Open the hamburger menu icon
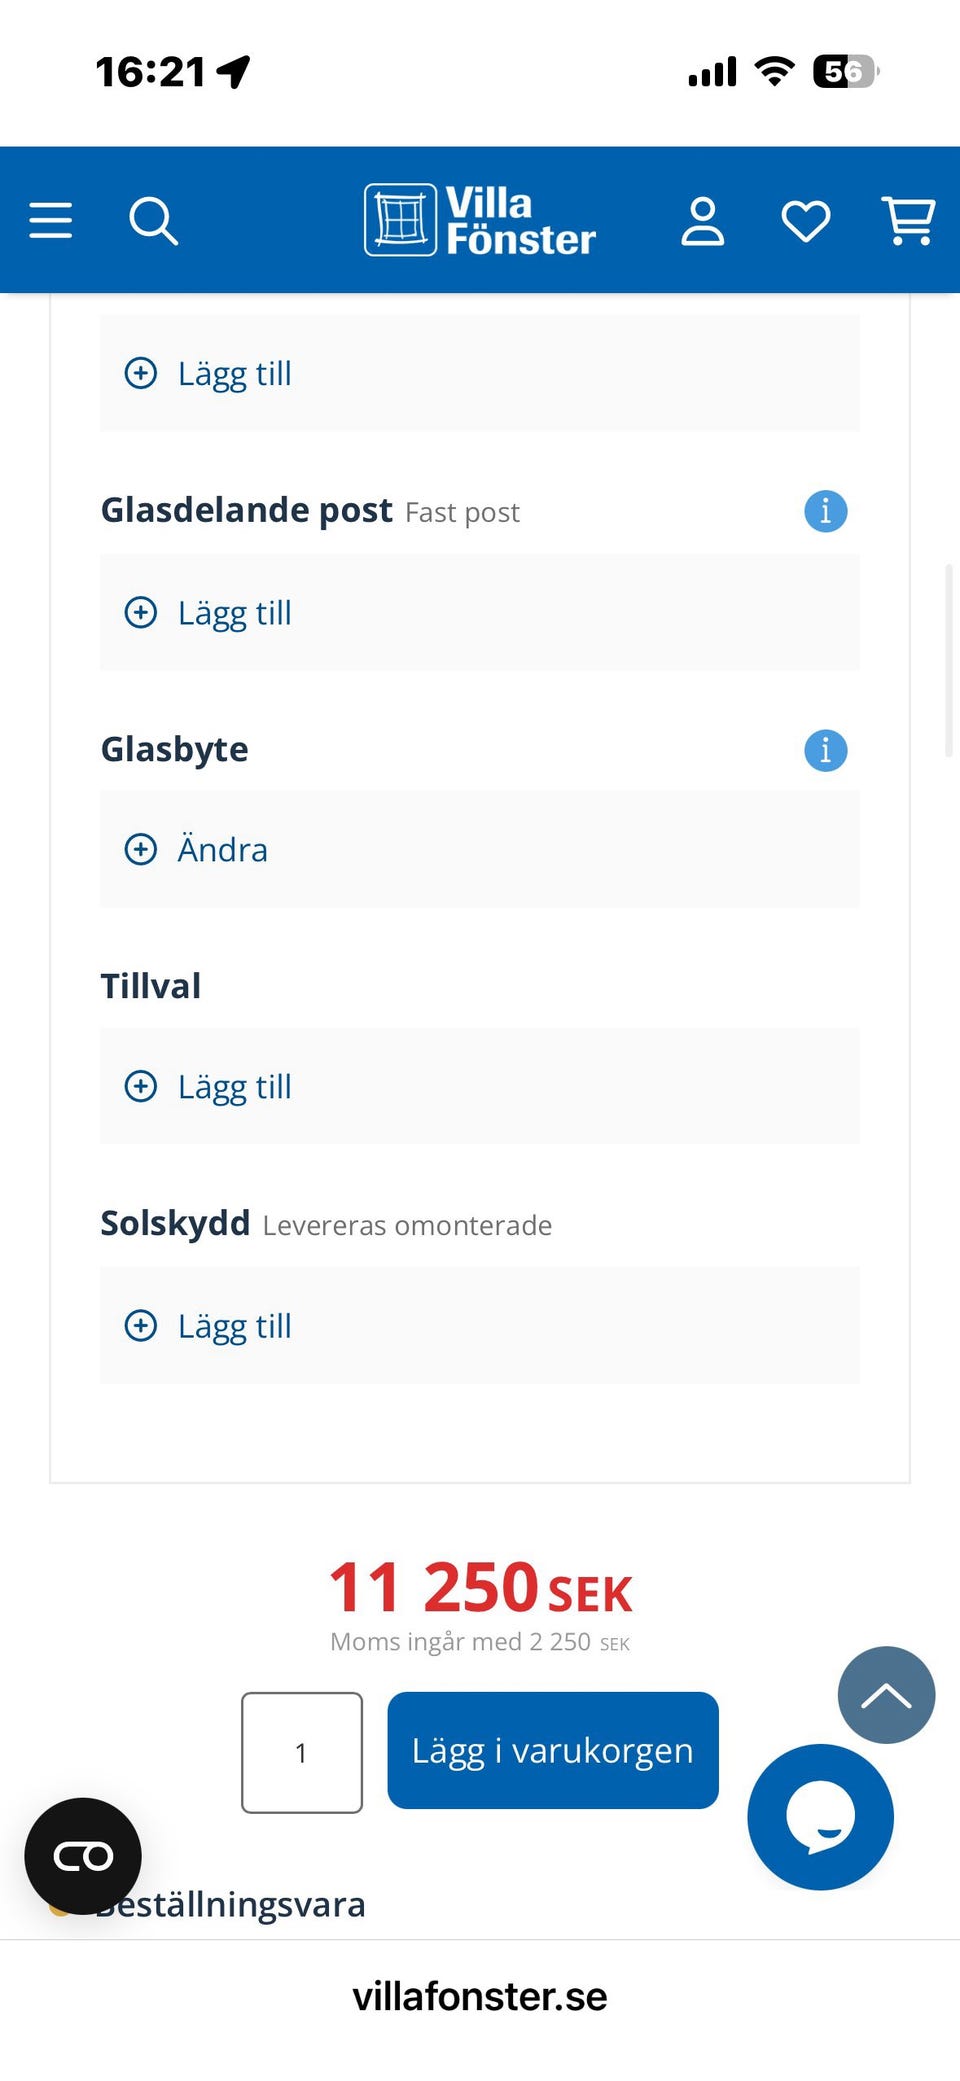This screenshot has height=2081, width=960. [x=51, y=220]
